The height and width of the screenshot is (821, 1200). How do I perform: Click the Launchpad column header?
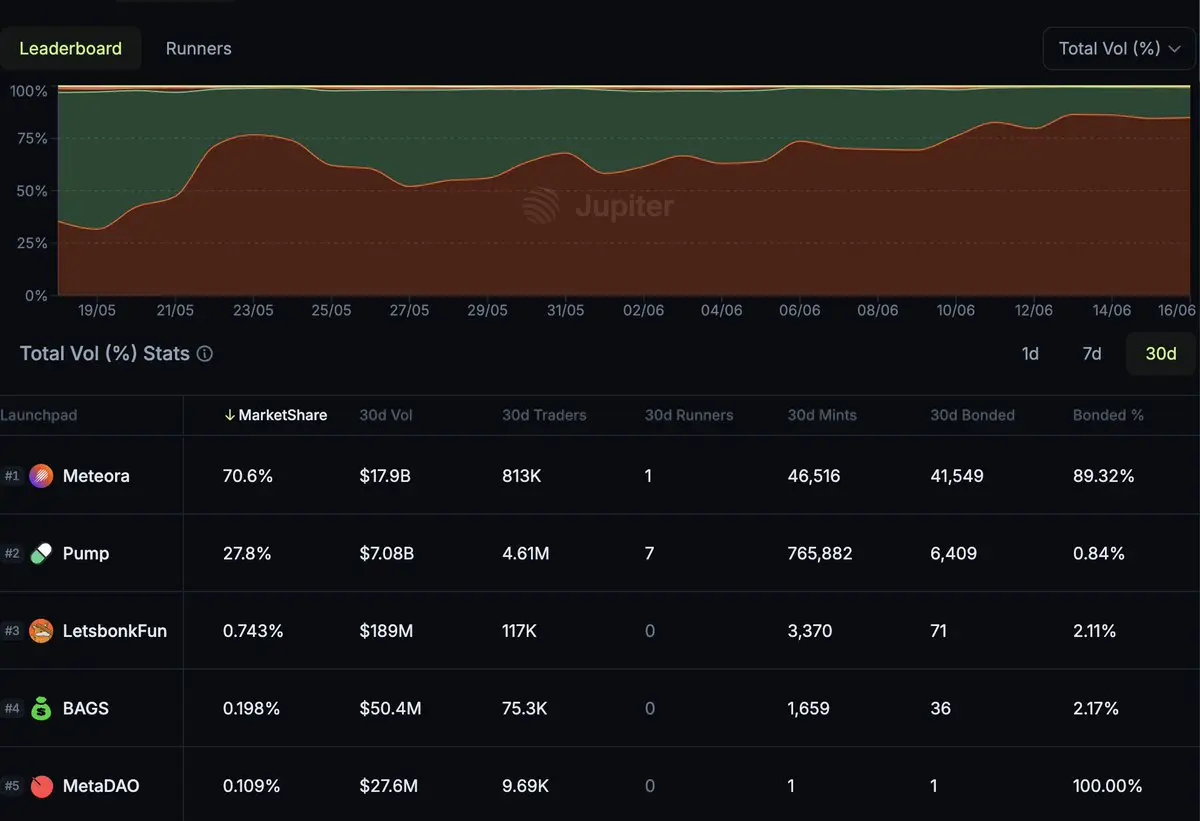click(x=38, y=415)
